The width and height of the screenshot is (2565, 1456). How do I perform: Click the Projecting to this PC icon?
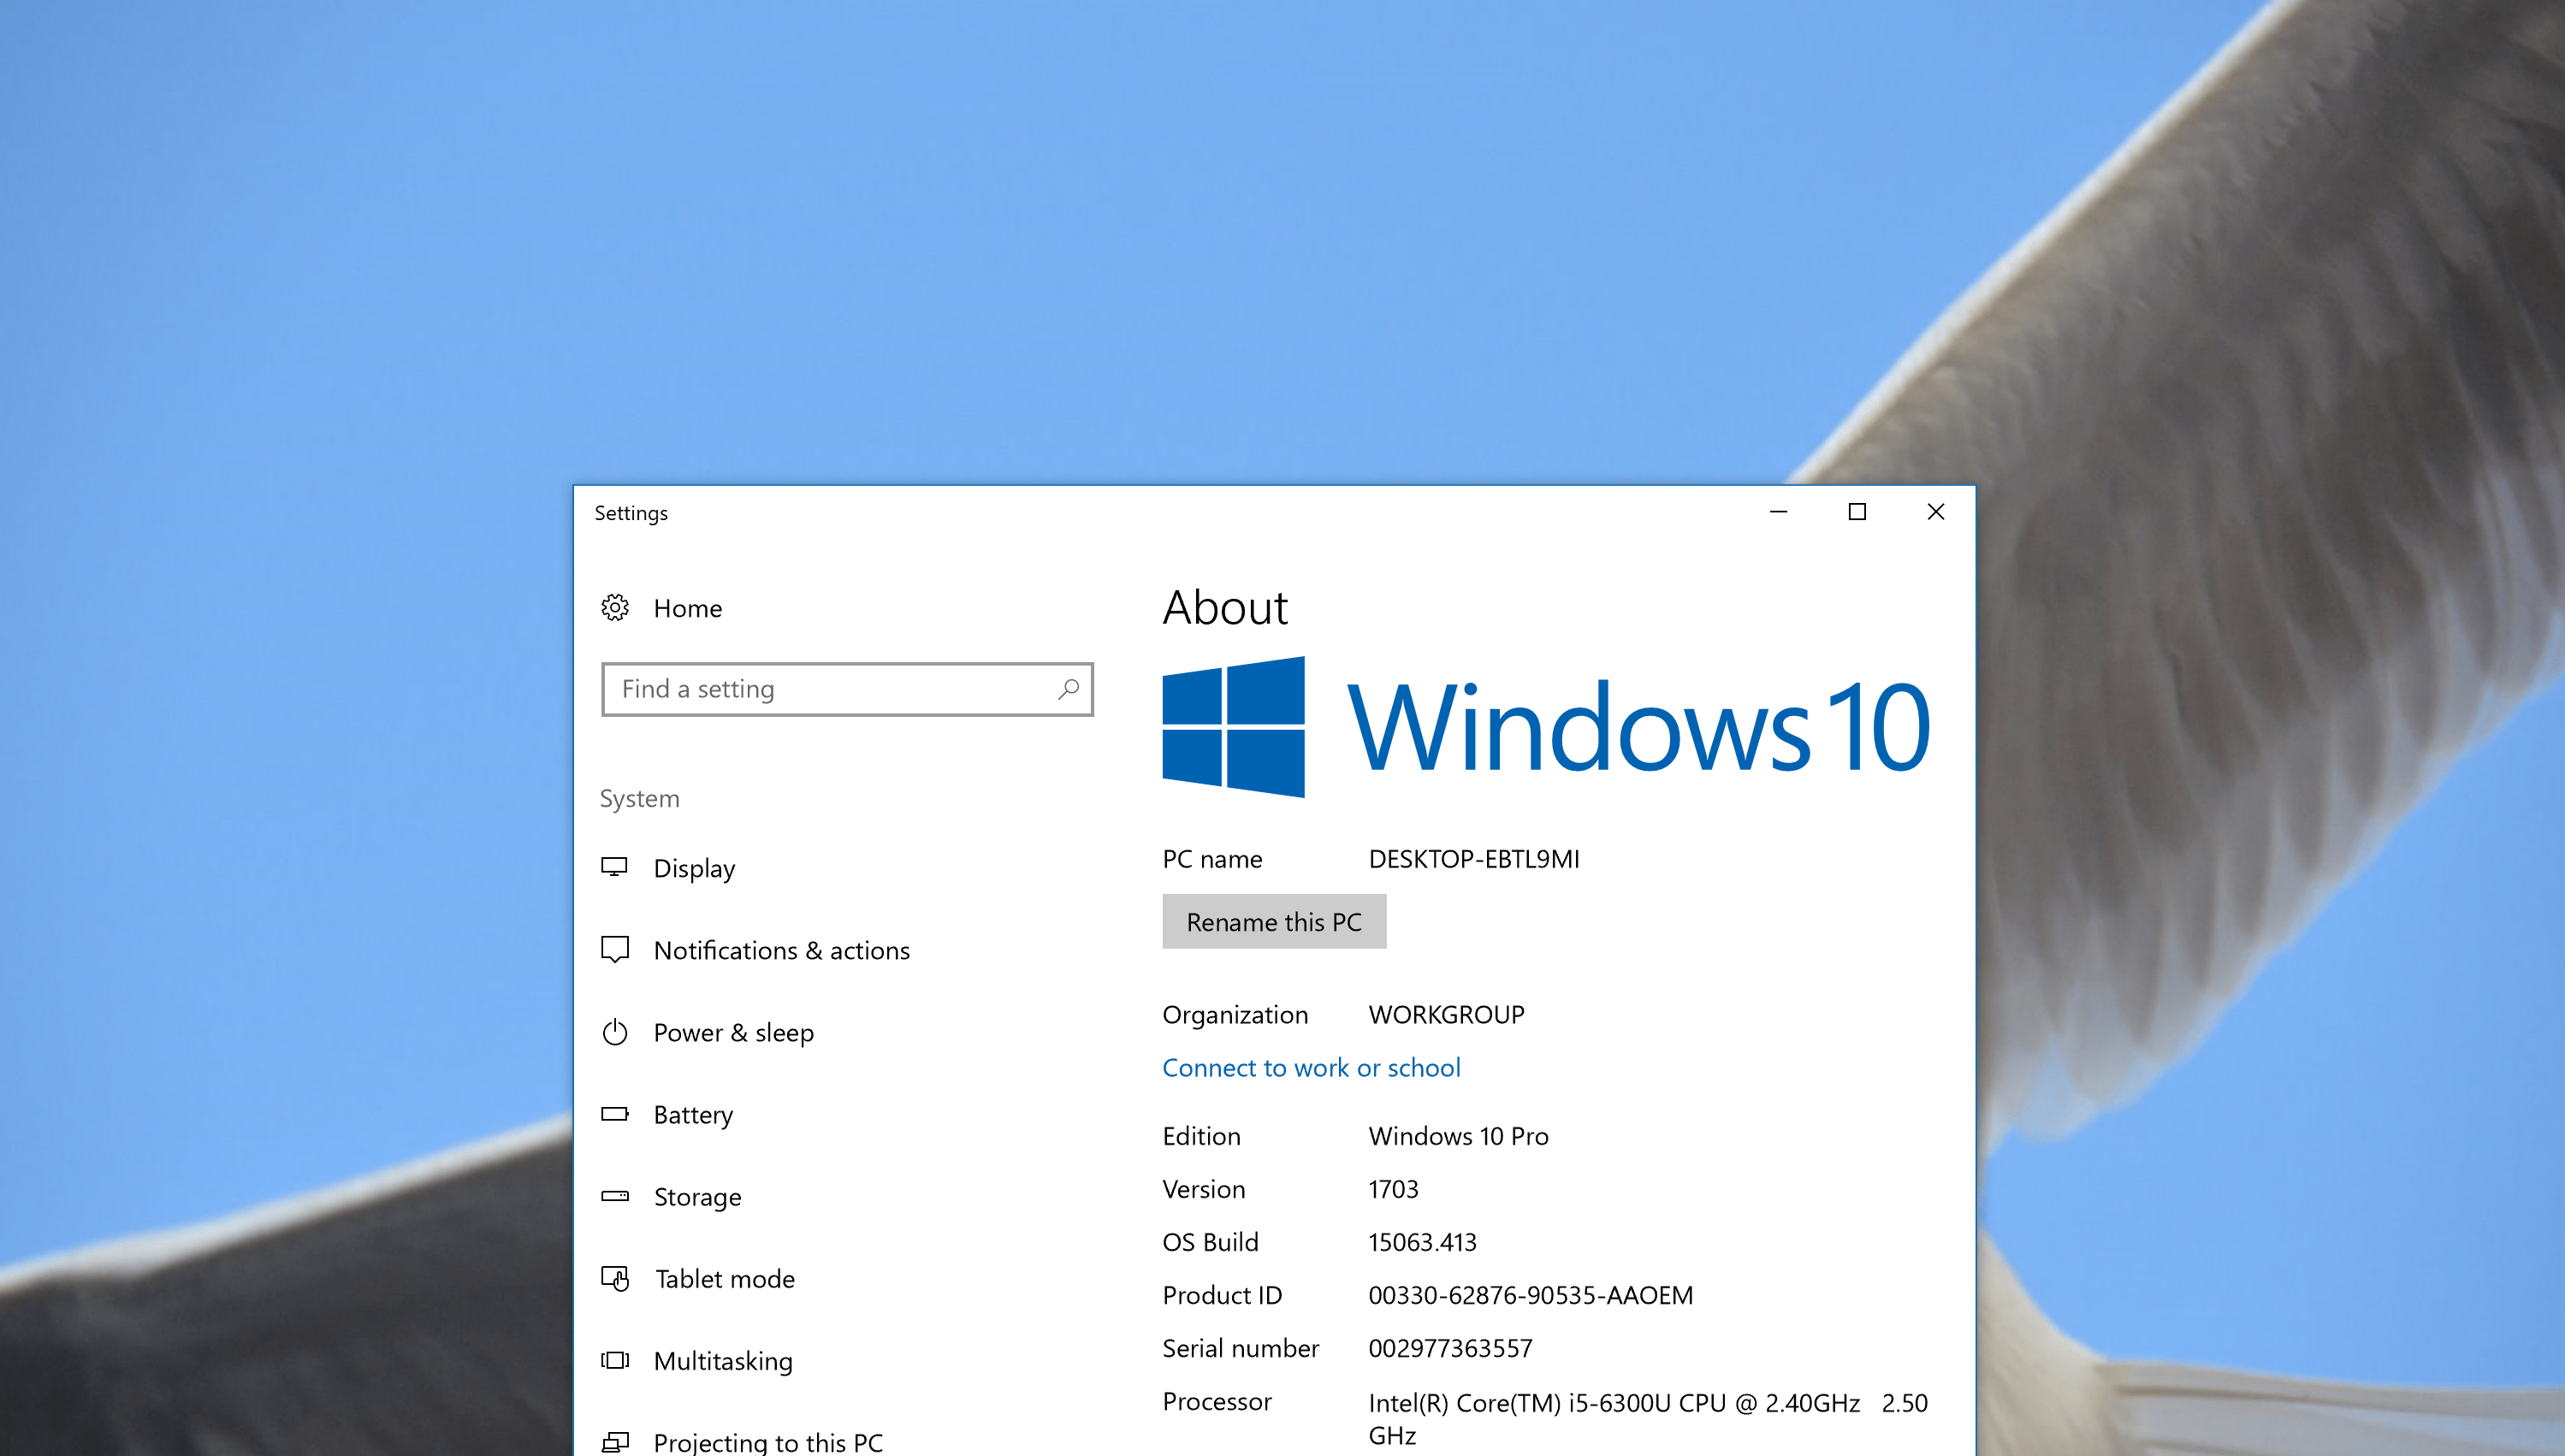point(615,1441)
